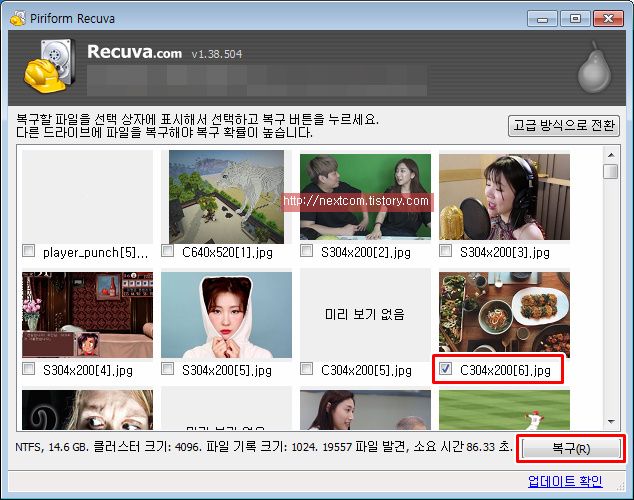The height and width of the screenshot is (500, 634).
Task: Click the file name C304x200[6].jpg
Action: coord(505,370)
